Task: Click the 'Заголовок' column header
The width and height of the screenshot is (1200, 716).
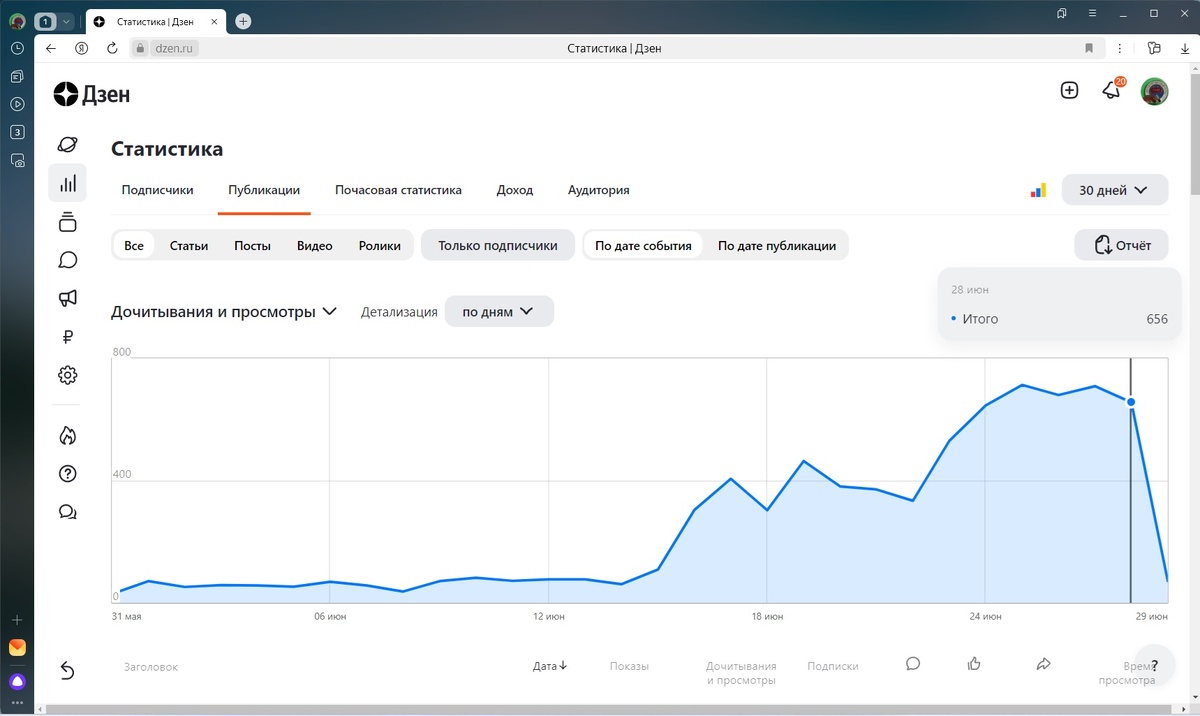Action: click(151, 666)
